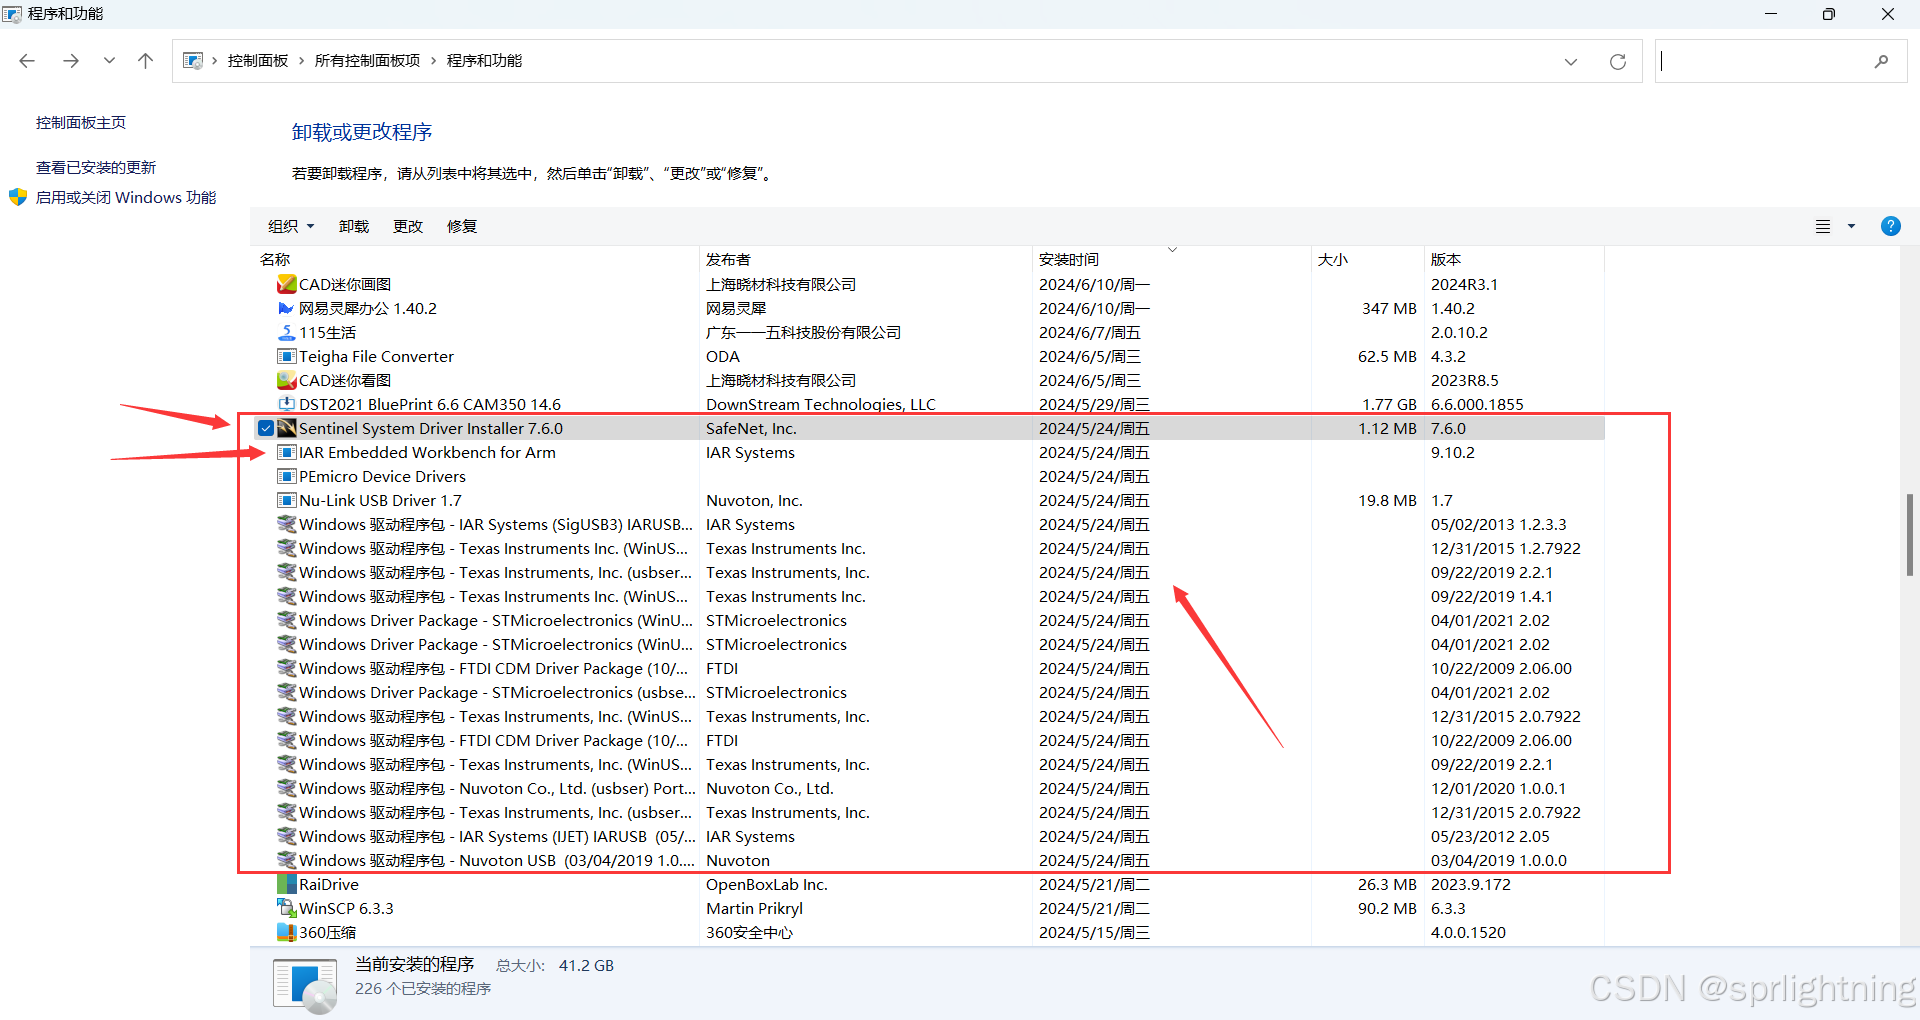1920x1020 pixels.
Task: Go up one level with up arrow
Action: (145, 61)
